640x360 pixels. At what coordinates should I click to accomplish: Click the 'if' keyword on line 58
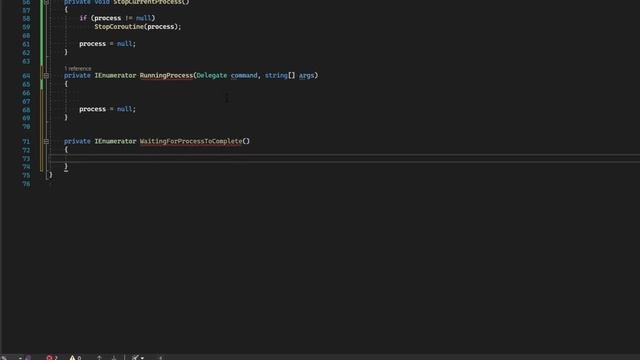(x=83, y=18)
